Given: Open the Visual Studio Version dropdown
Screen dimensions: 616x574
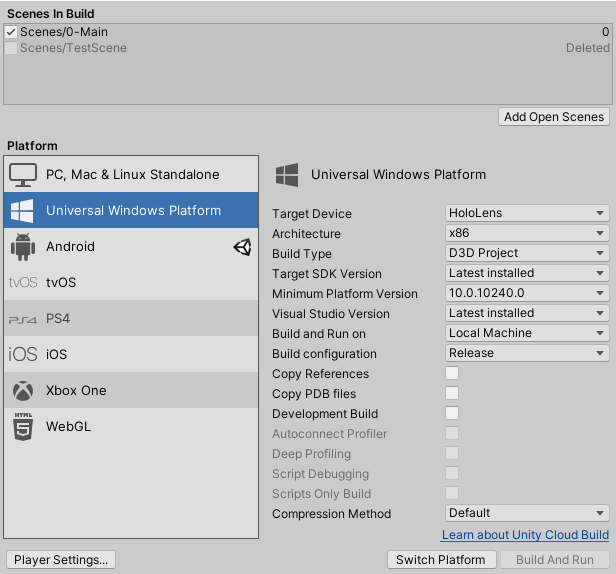Looking at the screenshot, I should pos(527,313).
